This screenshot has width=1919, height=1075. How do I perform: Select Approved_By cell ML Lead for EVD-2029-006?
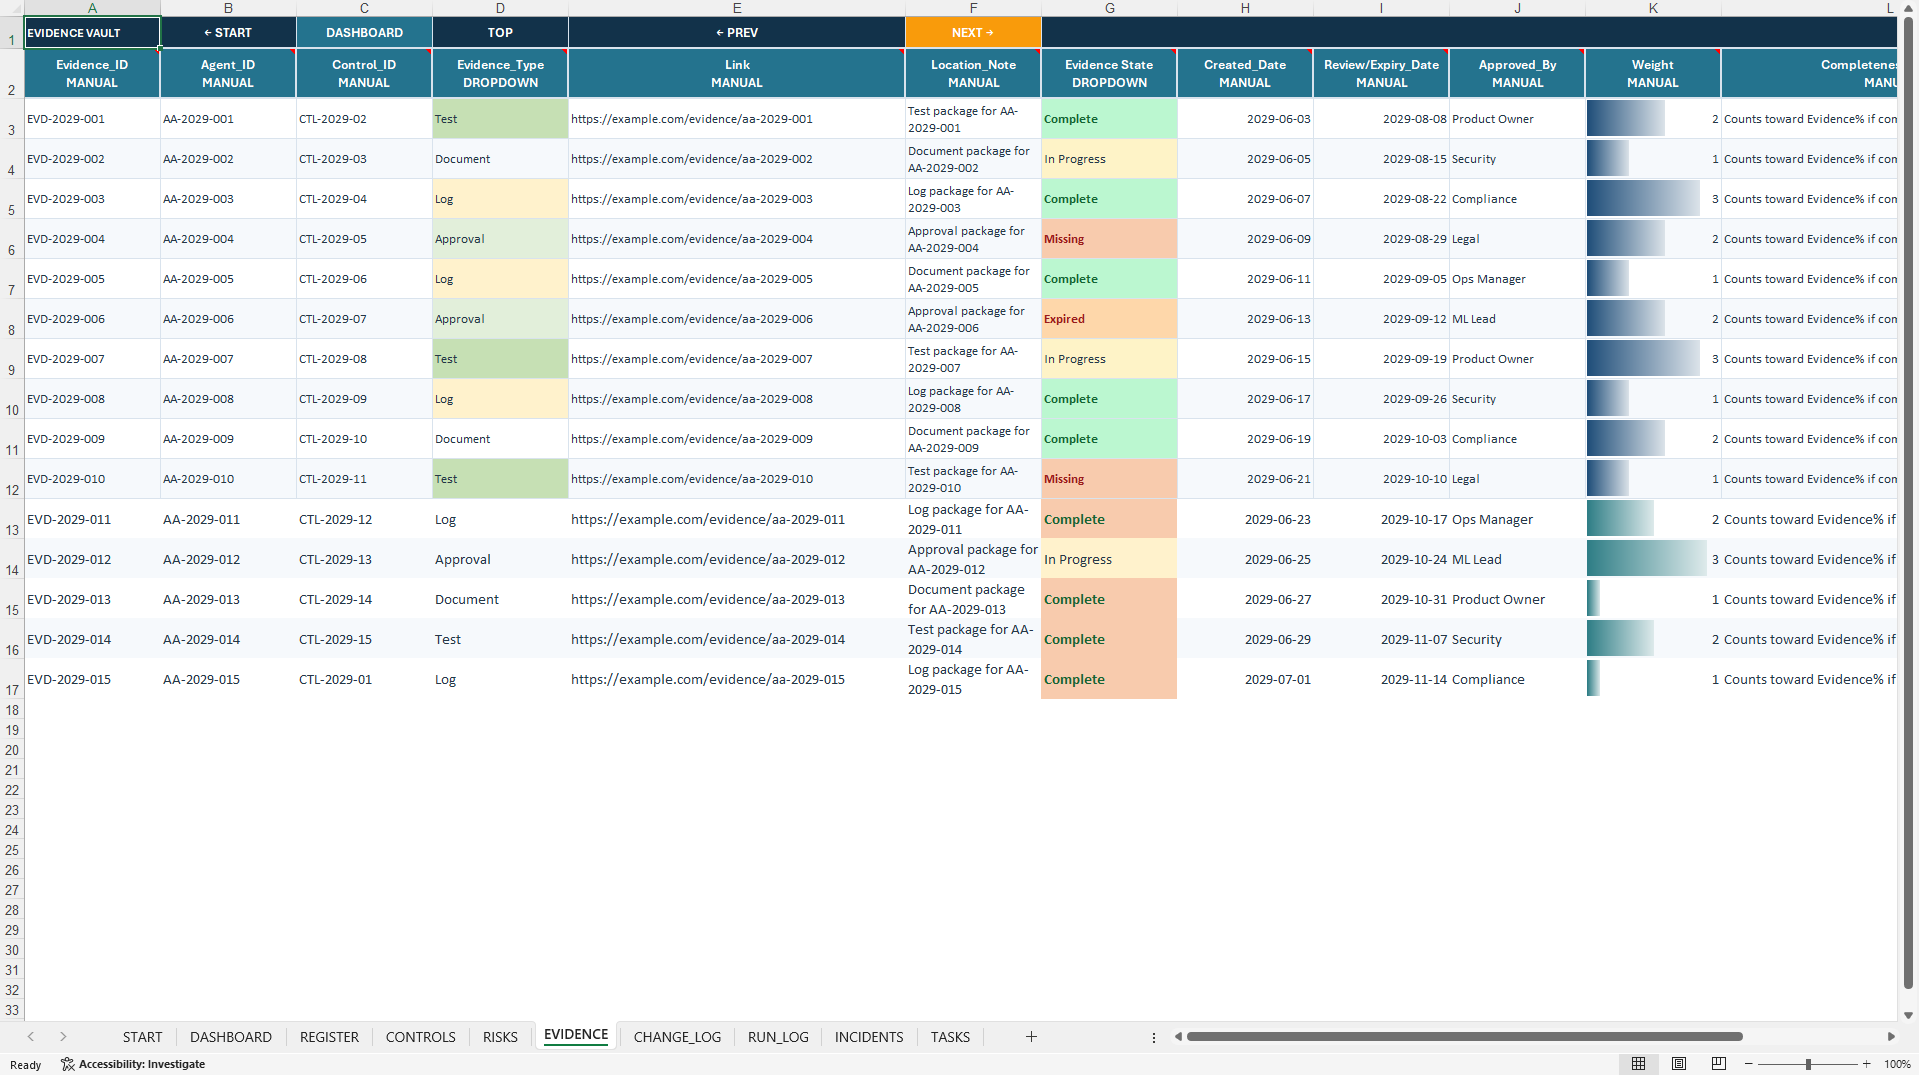pos(1517,319)
